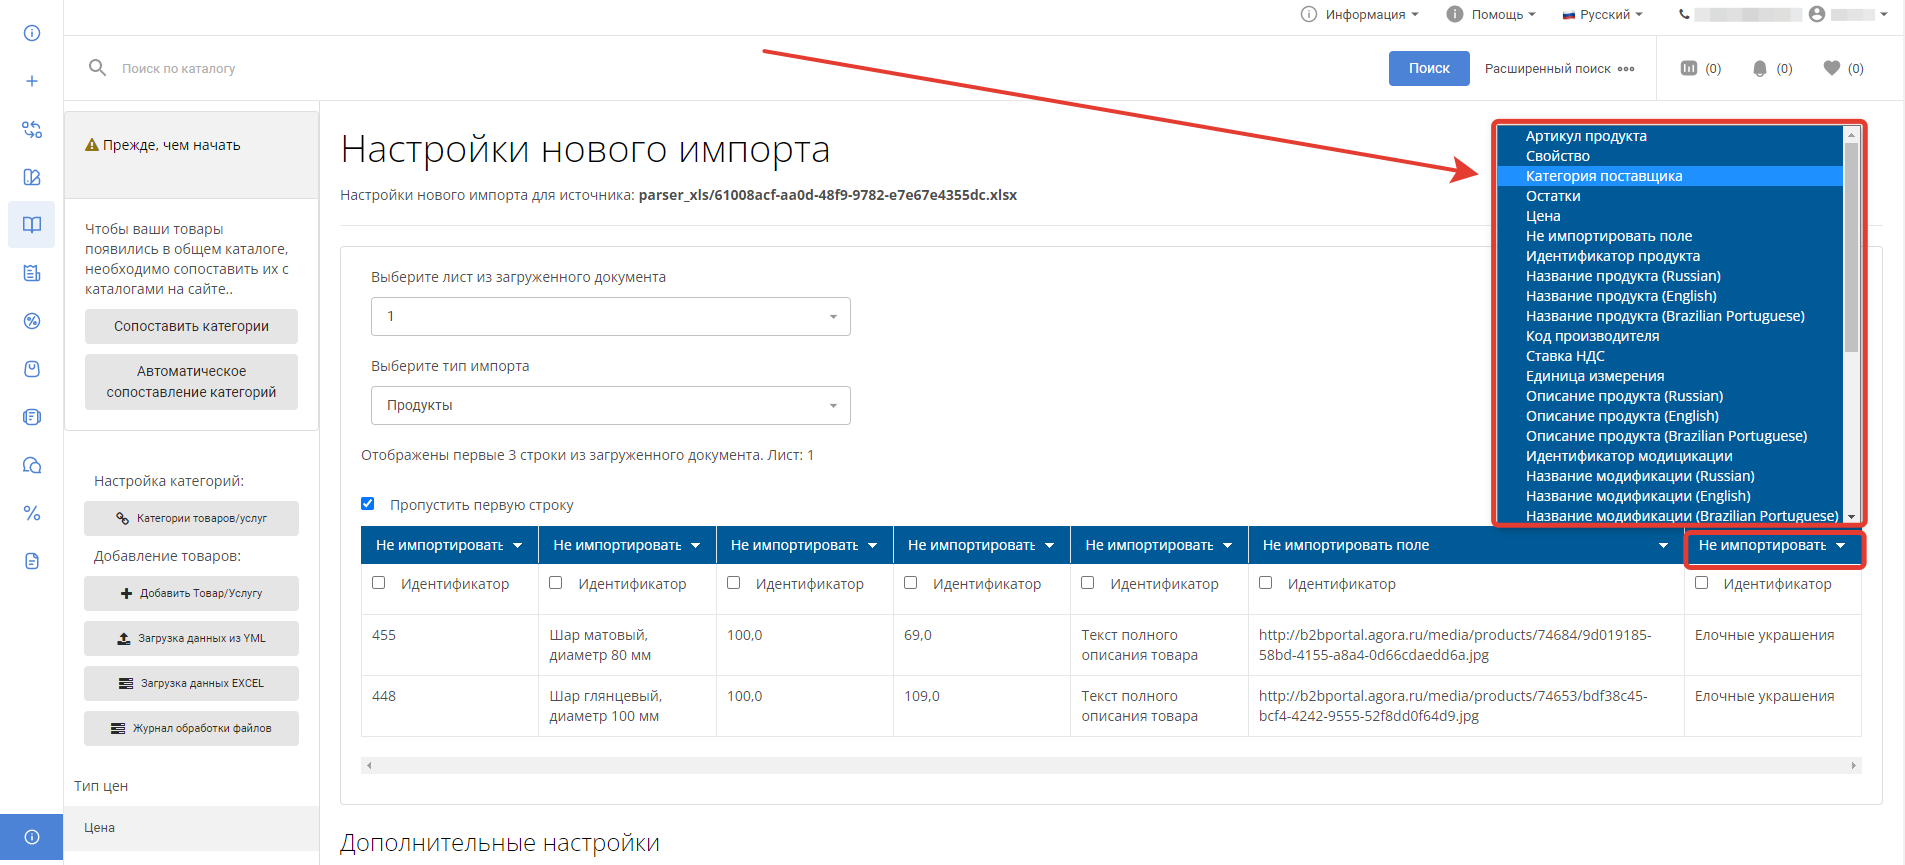This screenshot has height=865, width=1905.
Task: Open the comparison list icon in header
Action: click(x=1689, y=68)
